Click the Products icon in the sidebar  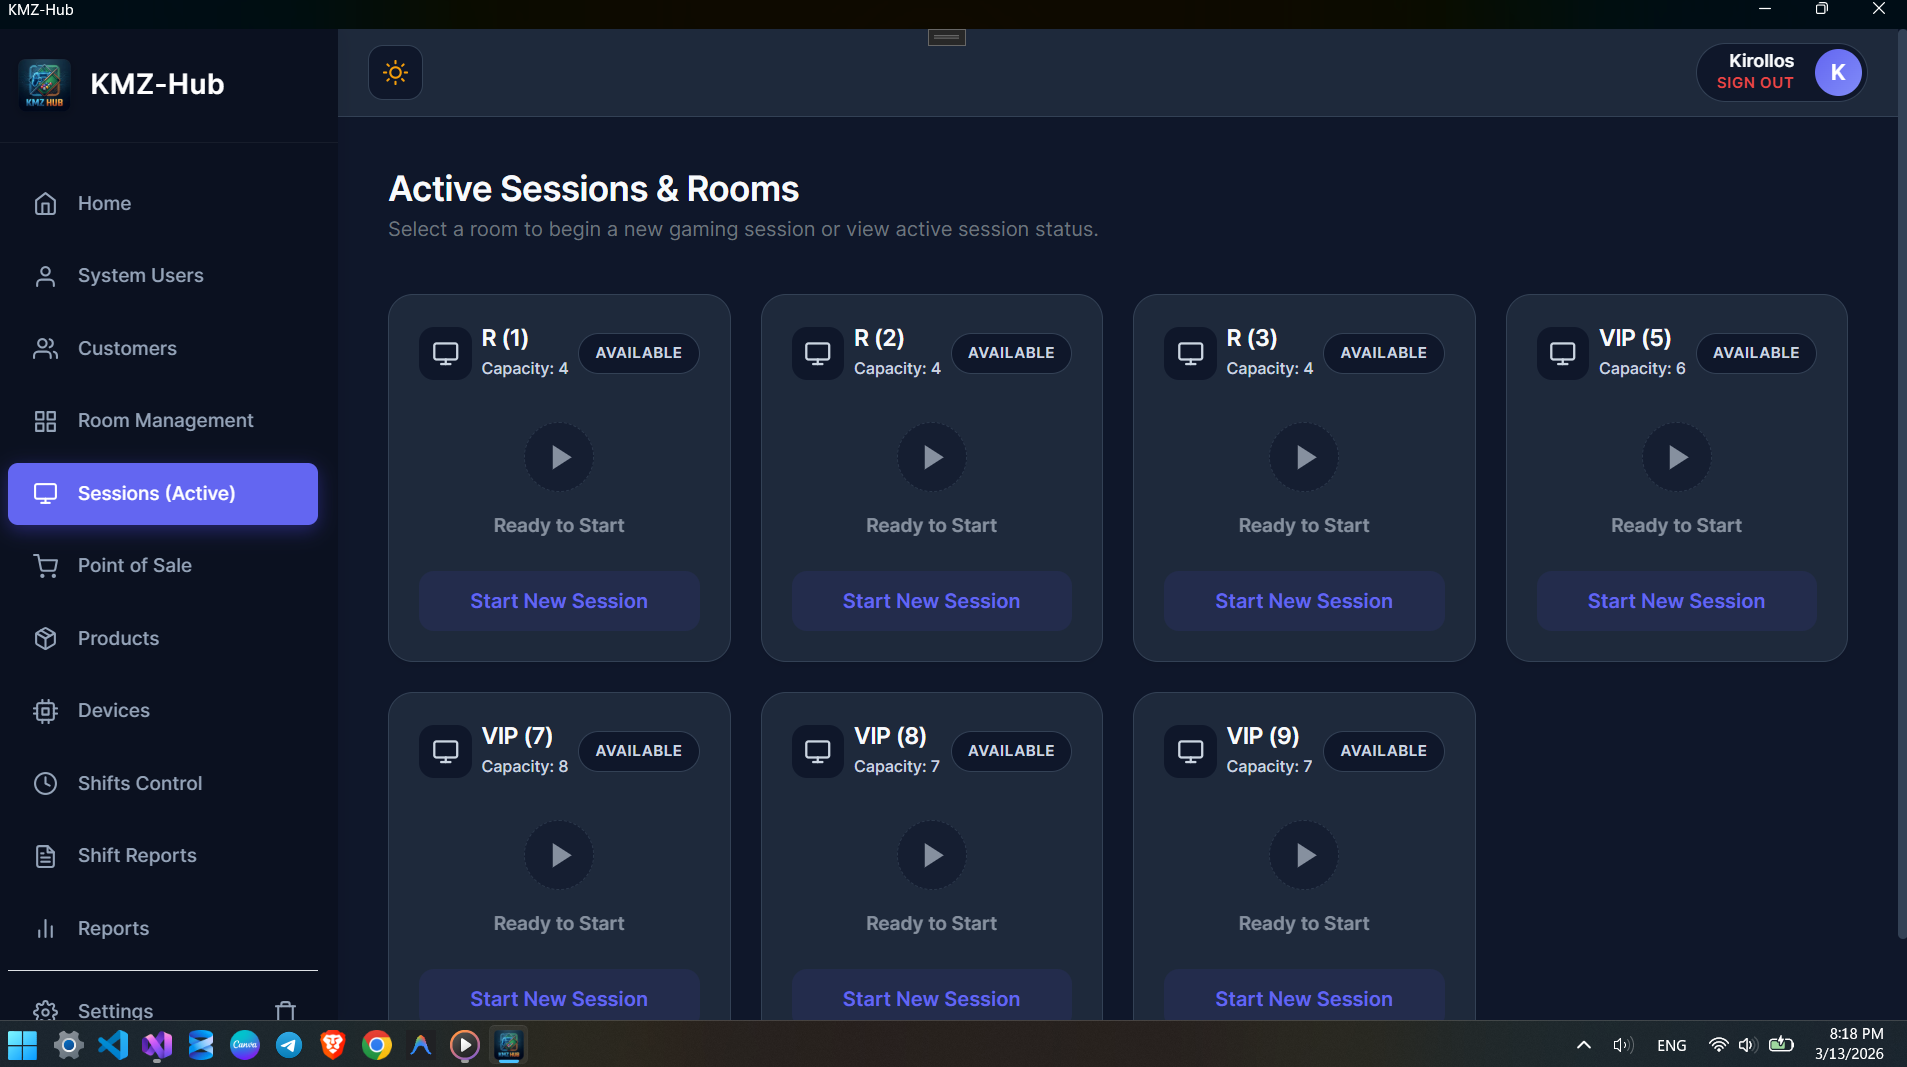point(46,638)
